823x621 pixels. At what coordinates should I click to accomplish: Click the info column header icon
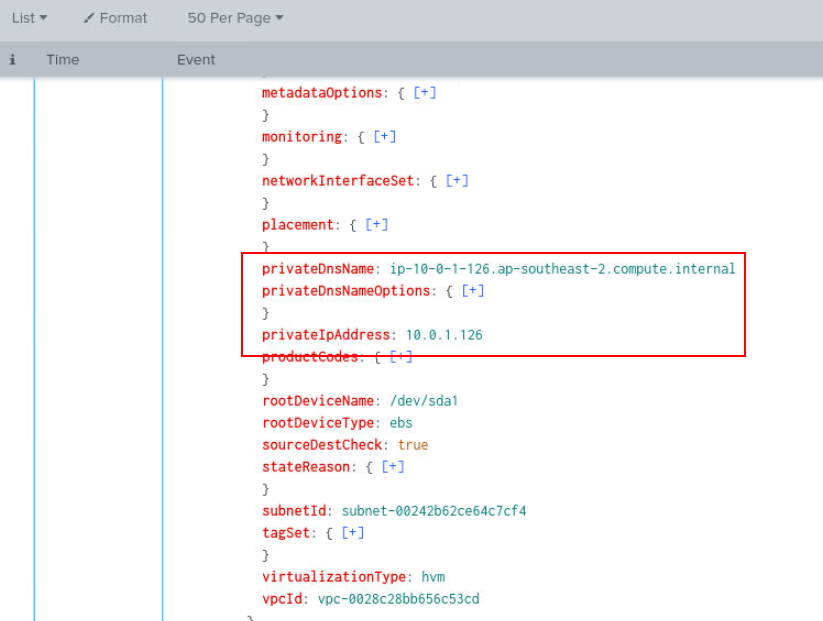12,60
